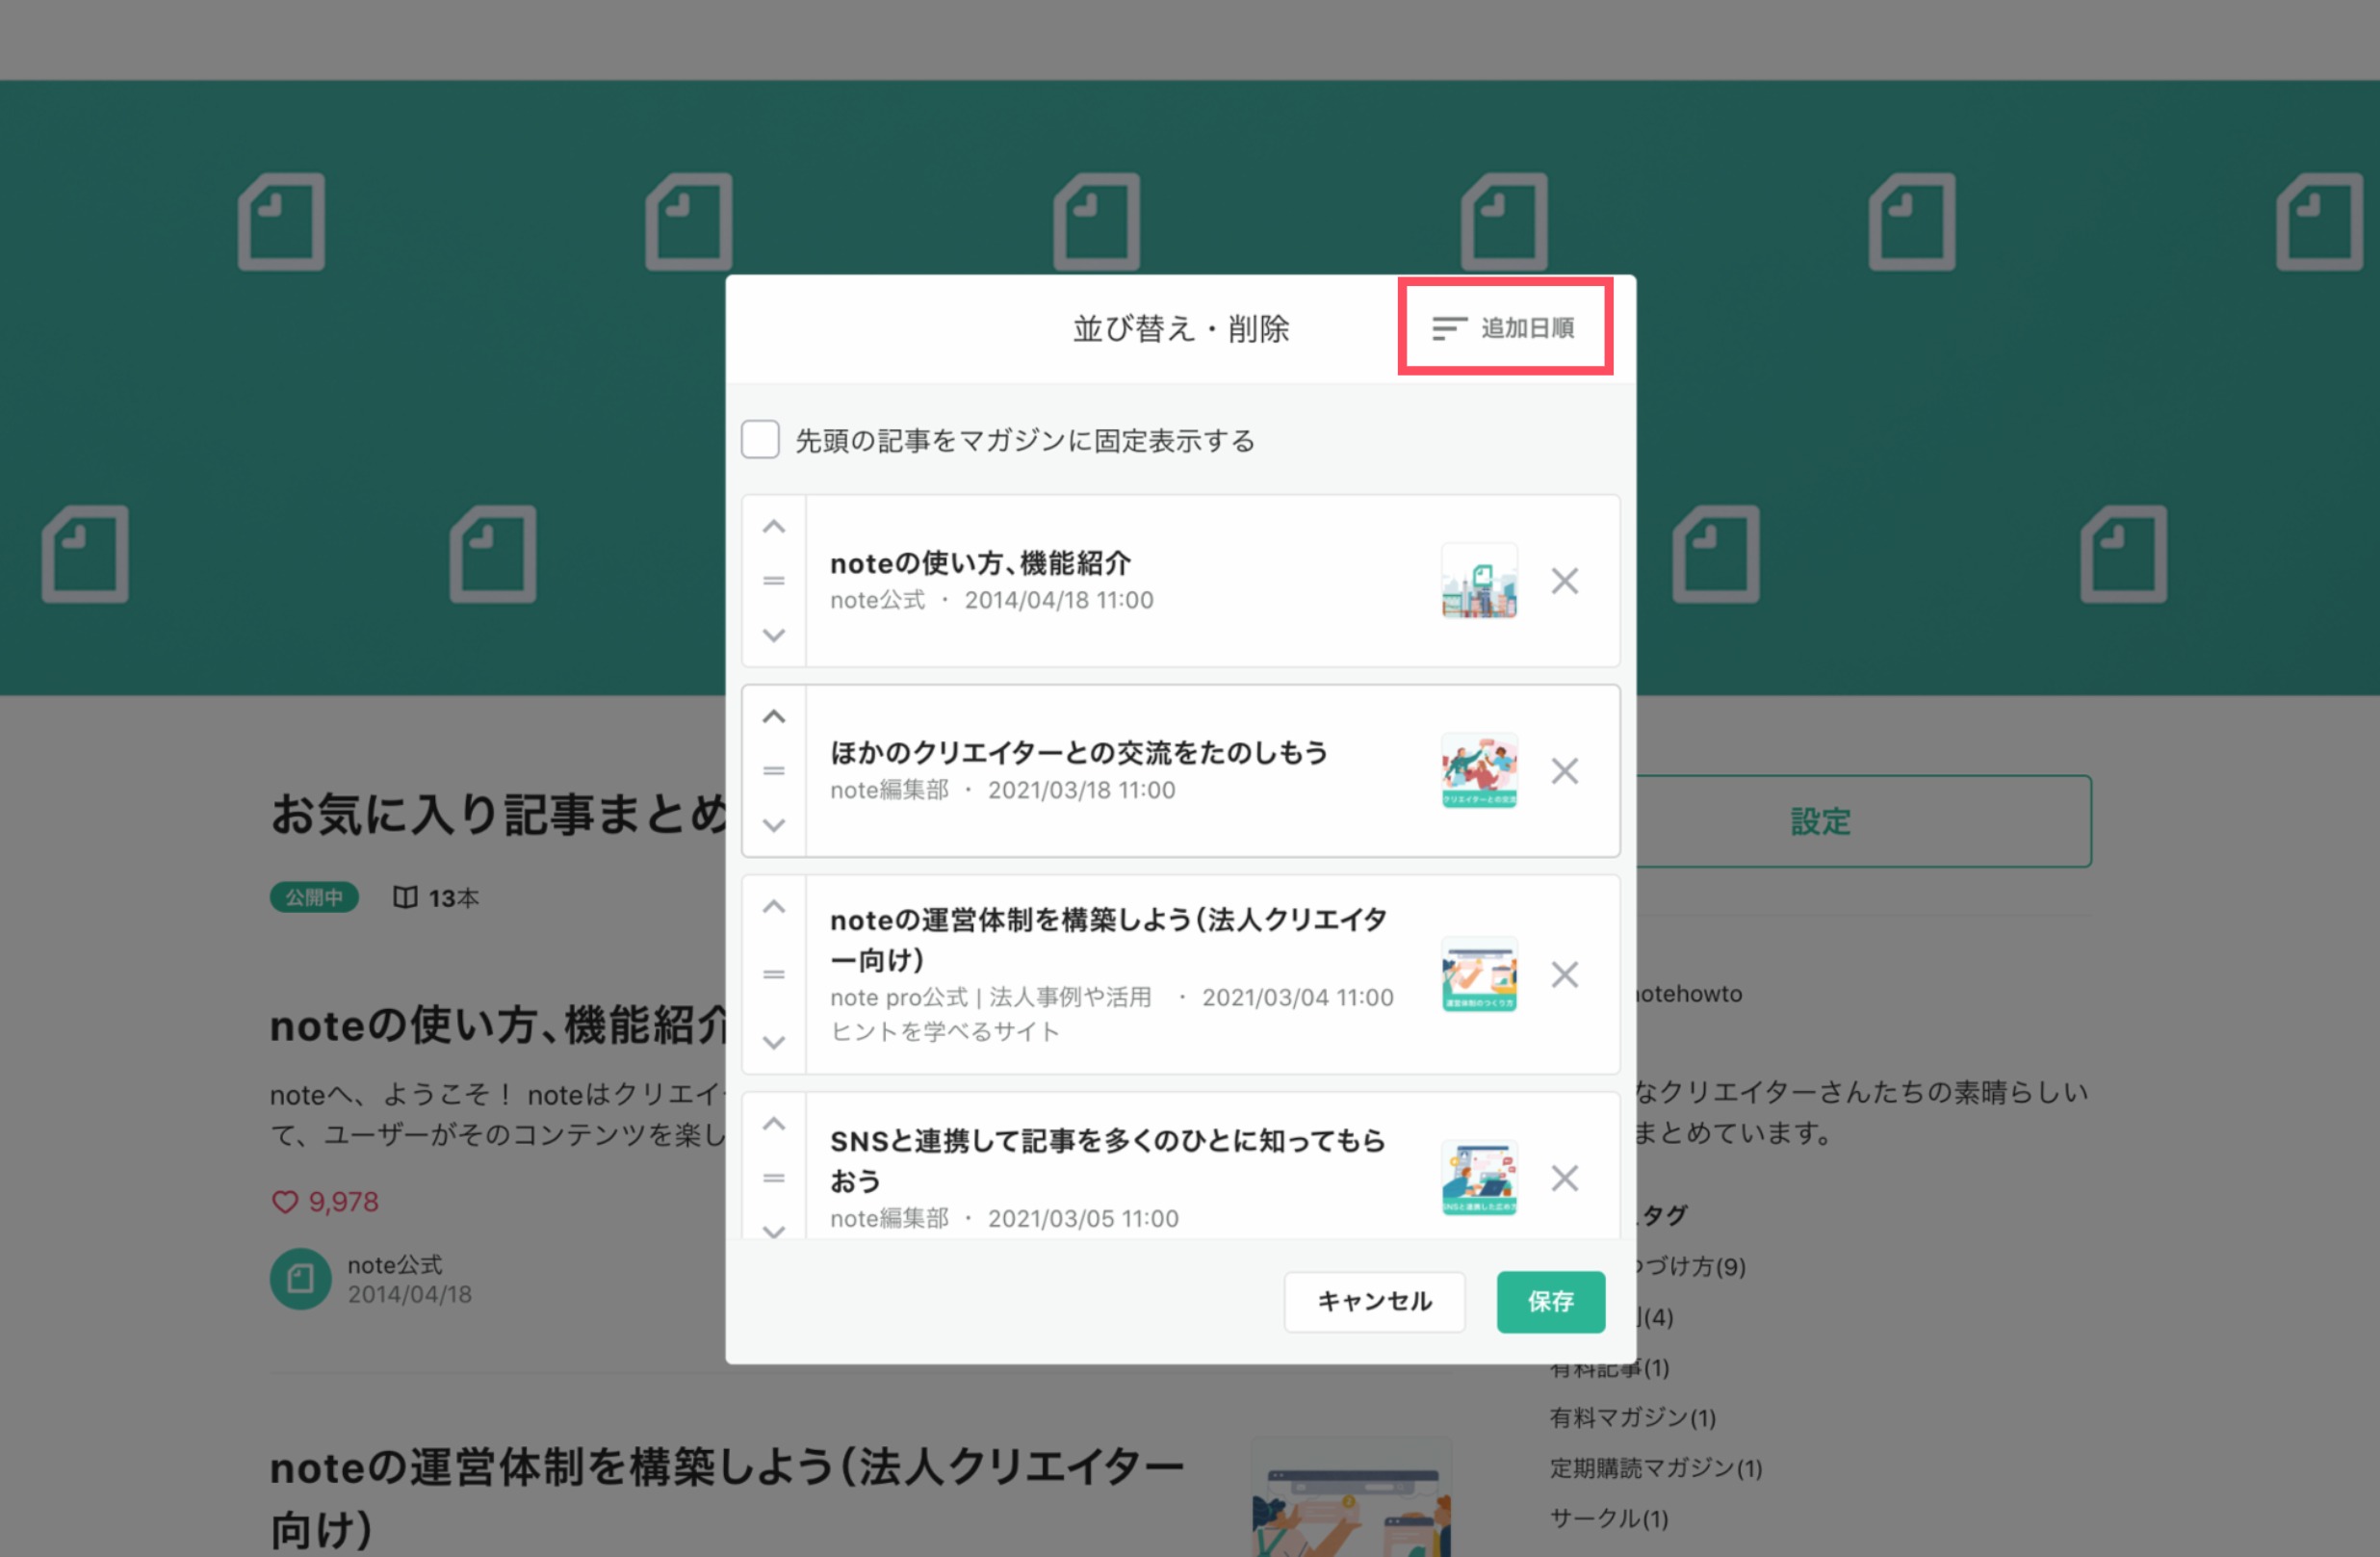Open サークル(1) tag link
2380x1557 pixels.
point(1608,1518)
